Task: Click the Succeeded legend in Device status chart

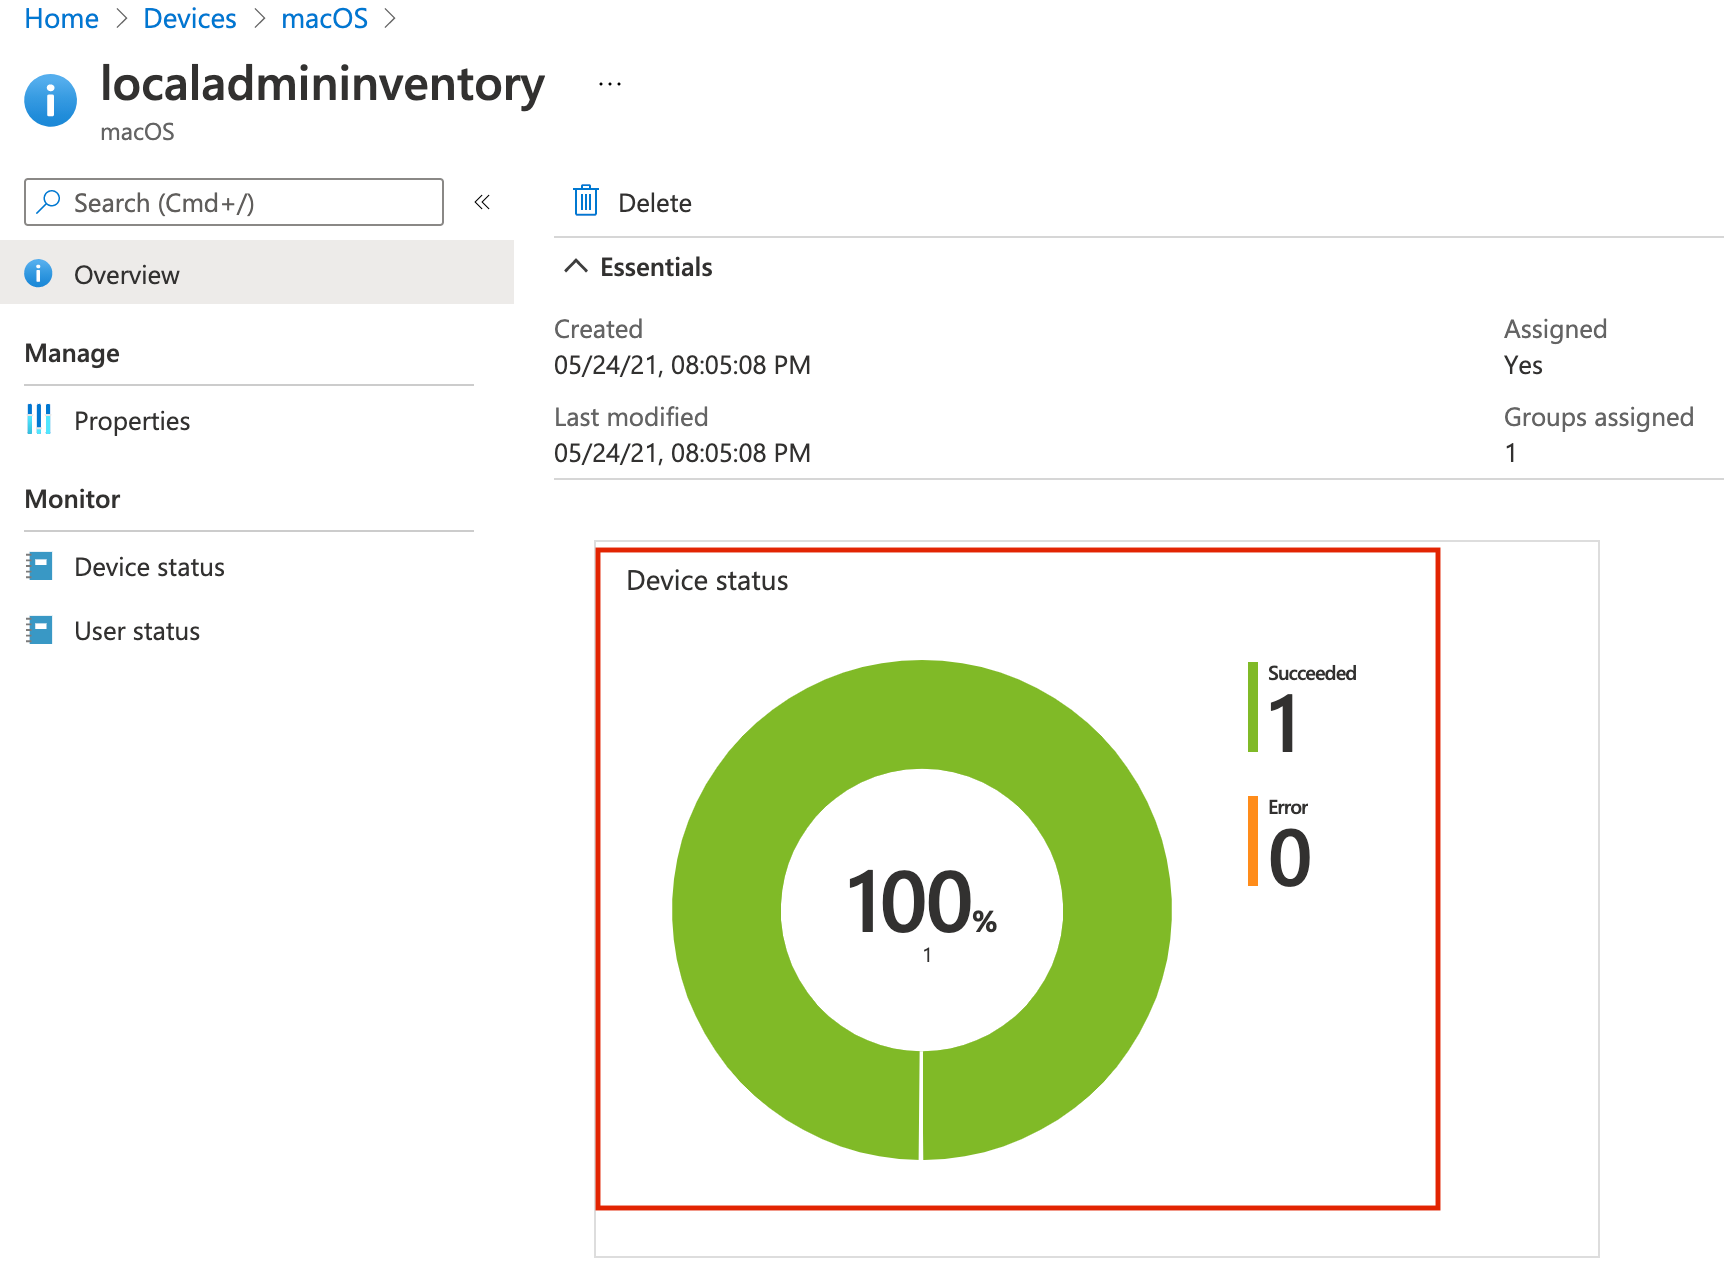Action: [x=1311, y=673]
